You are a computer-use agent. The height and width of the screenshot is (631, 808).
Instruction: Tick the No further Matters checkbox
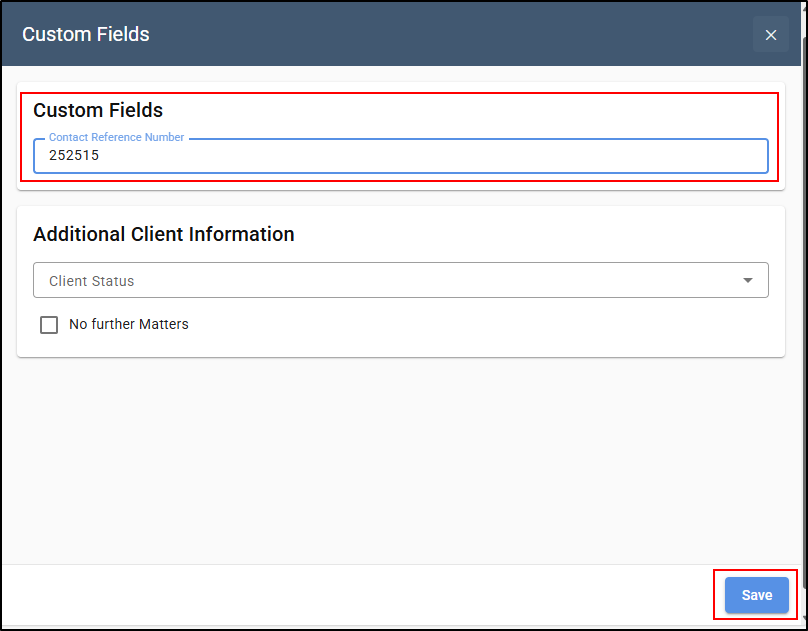pos(49,325)
